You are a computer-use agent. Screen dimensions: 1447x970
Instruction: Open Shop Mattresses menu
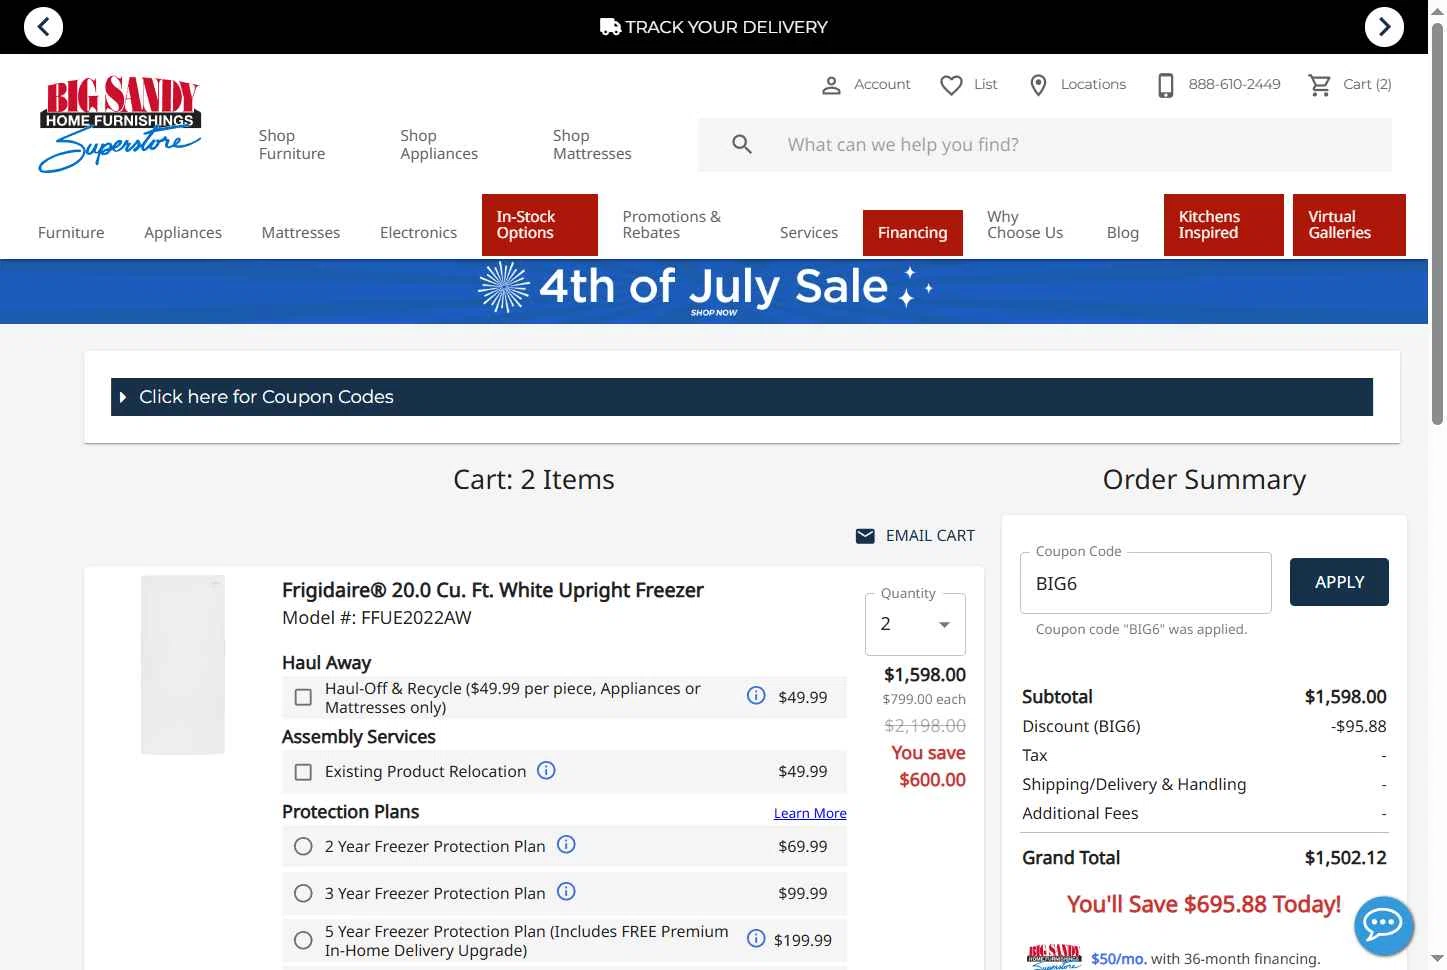[x=592, y=144]
